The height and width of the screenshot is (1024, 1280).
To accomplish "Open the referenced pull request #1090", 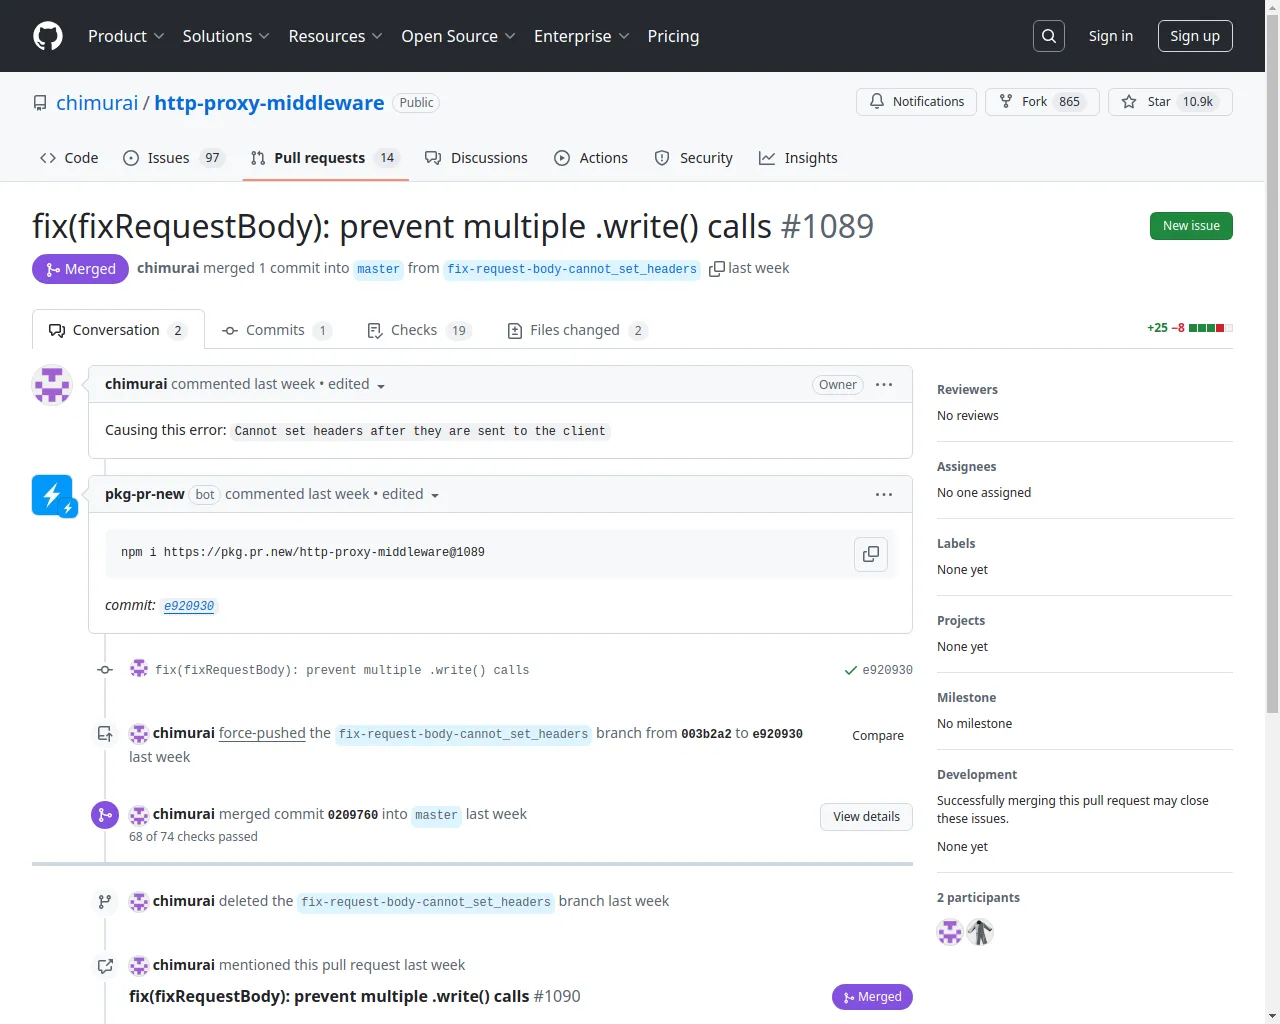I will [x=354, y=996].
